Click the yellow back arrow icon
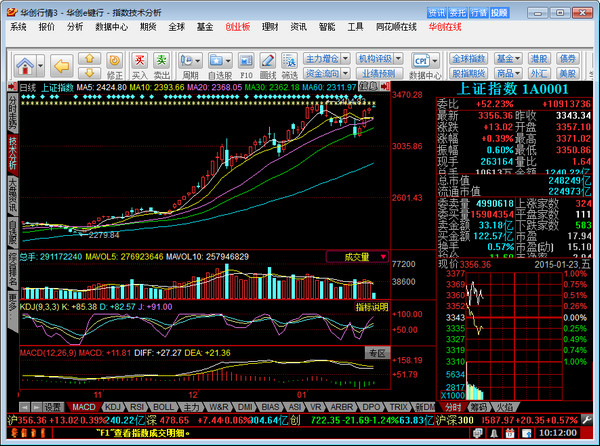The image size is (600, 446). pos(61,65)
